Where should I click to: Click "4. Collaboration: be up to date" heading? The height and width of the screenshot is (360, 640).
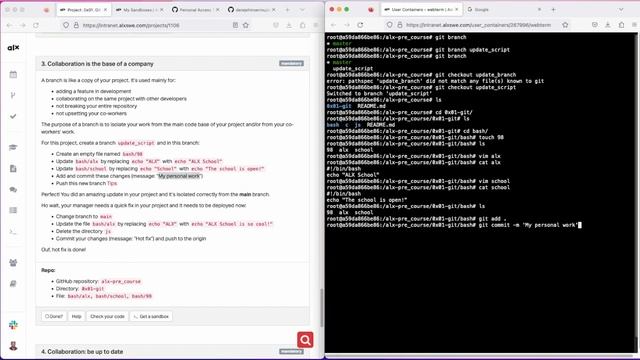point(82,351)
